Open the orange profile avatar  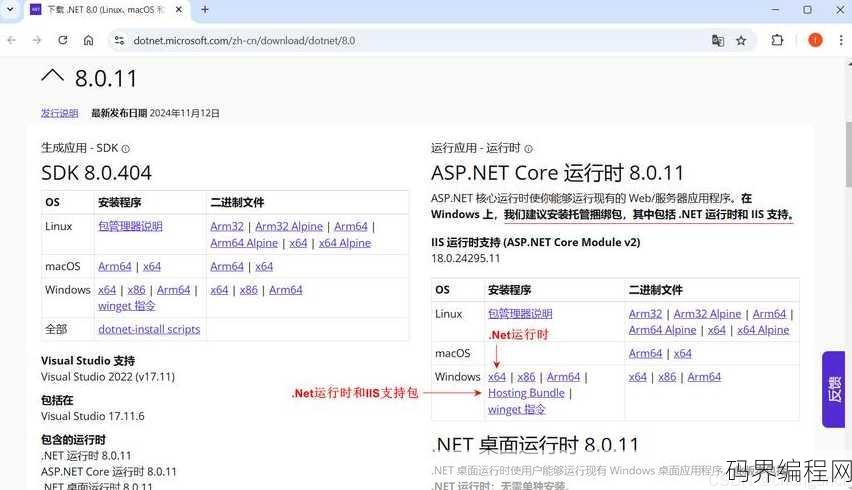(x=815, y=40)
